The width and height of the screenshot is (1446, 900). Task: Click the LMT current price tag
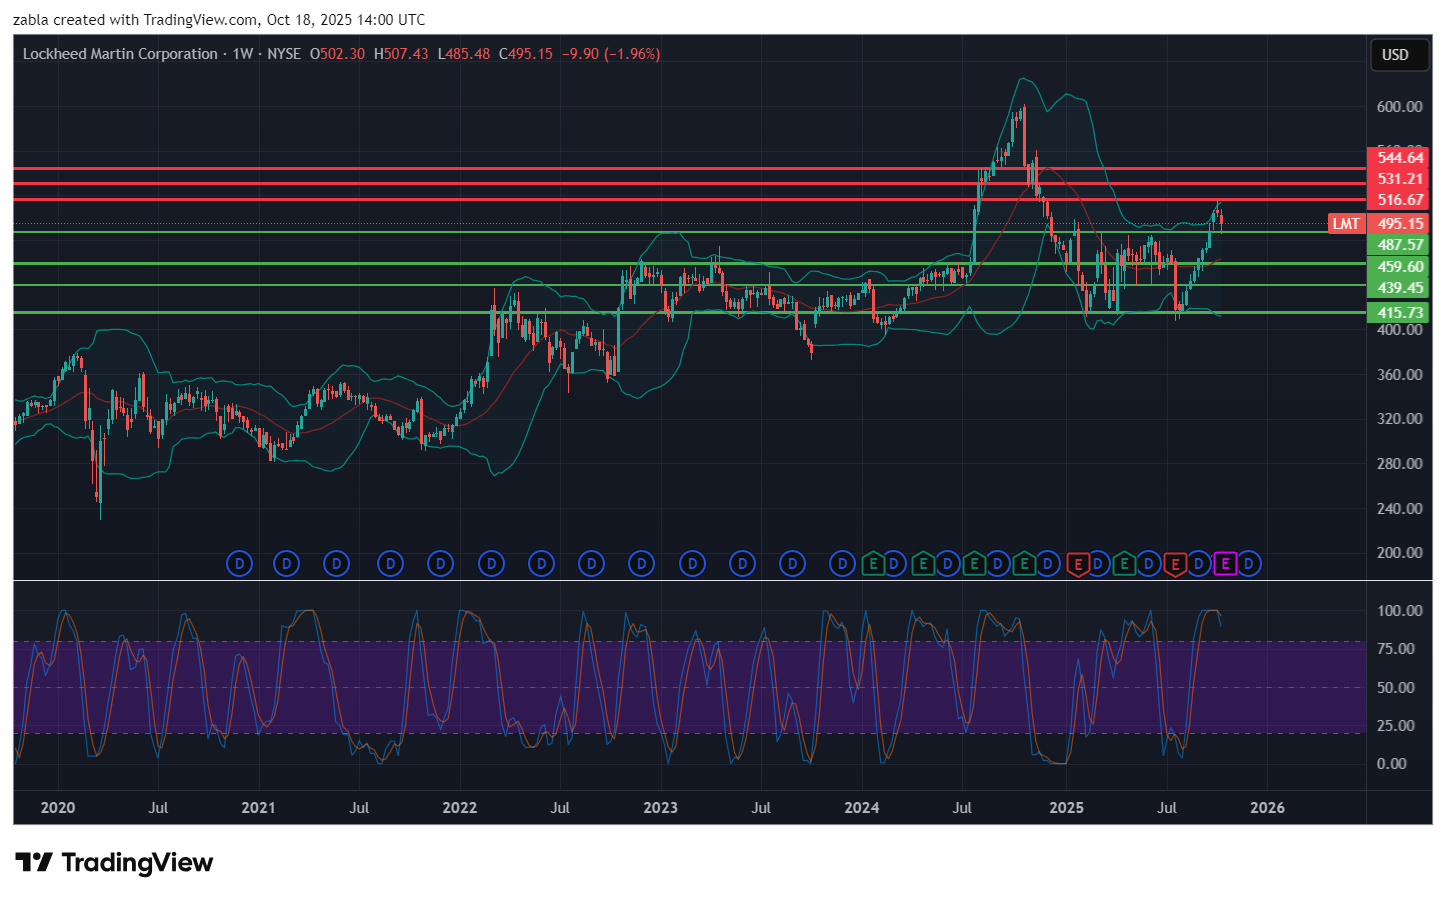point(1346,224)
